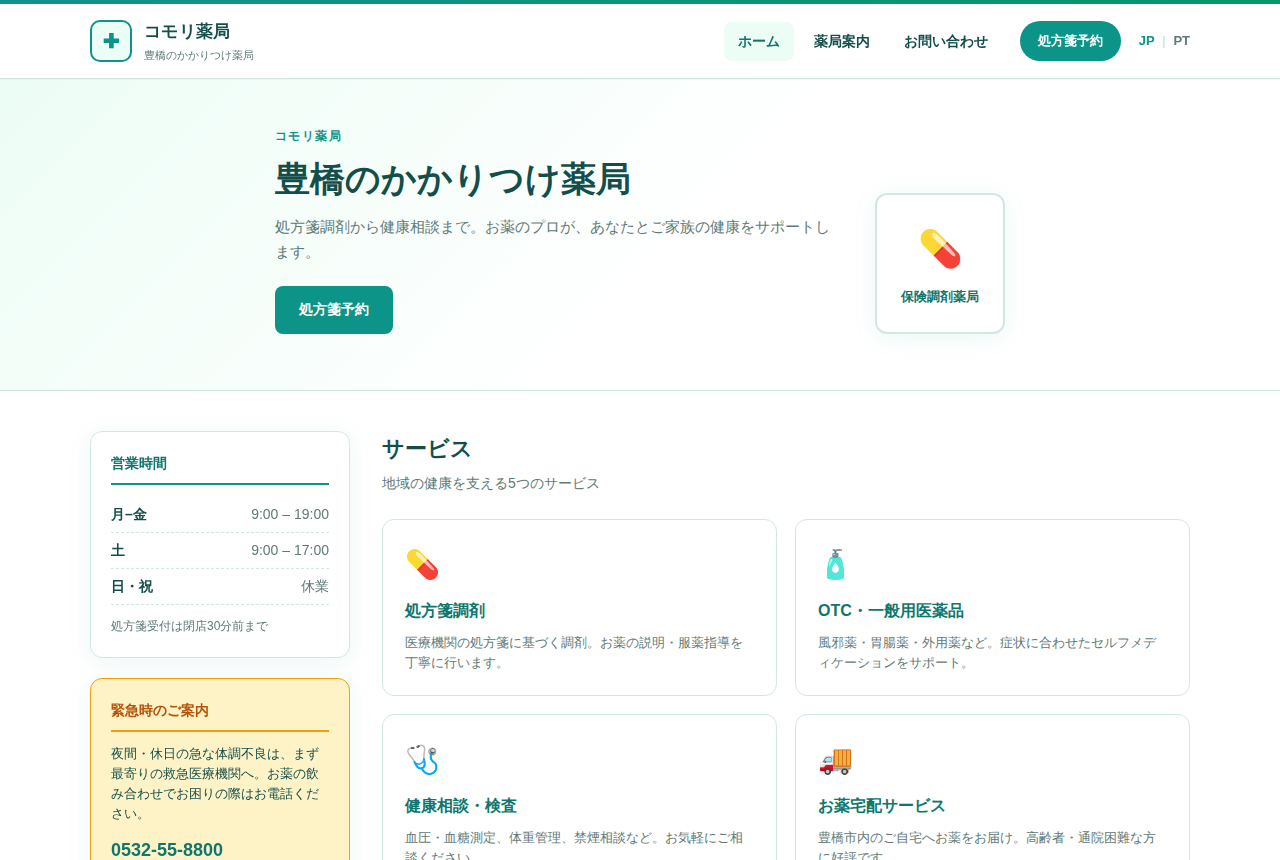The height and width of the screenshot is (860, 1280).
Task: Go to the 薬局案内 navigation item
Action: pos(842,41)
